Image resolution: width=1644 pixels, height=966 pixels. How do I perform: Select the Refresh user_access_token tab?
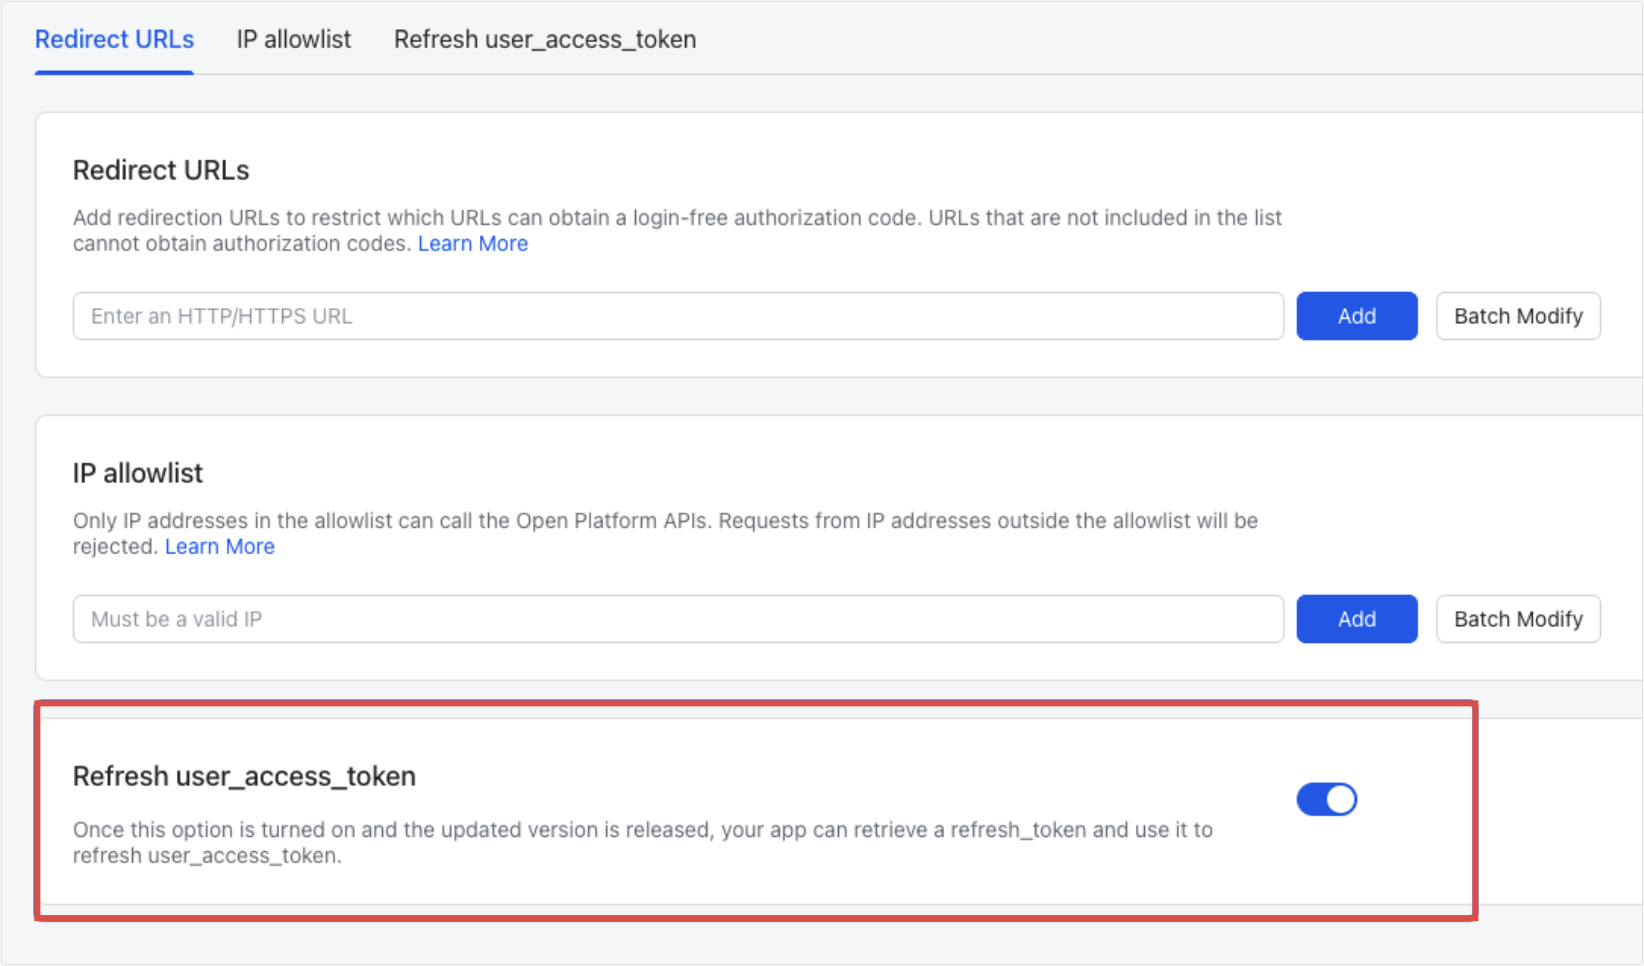pos(544,39)
